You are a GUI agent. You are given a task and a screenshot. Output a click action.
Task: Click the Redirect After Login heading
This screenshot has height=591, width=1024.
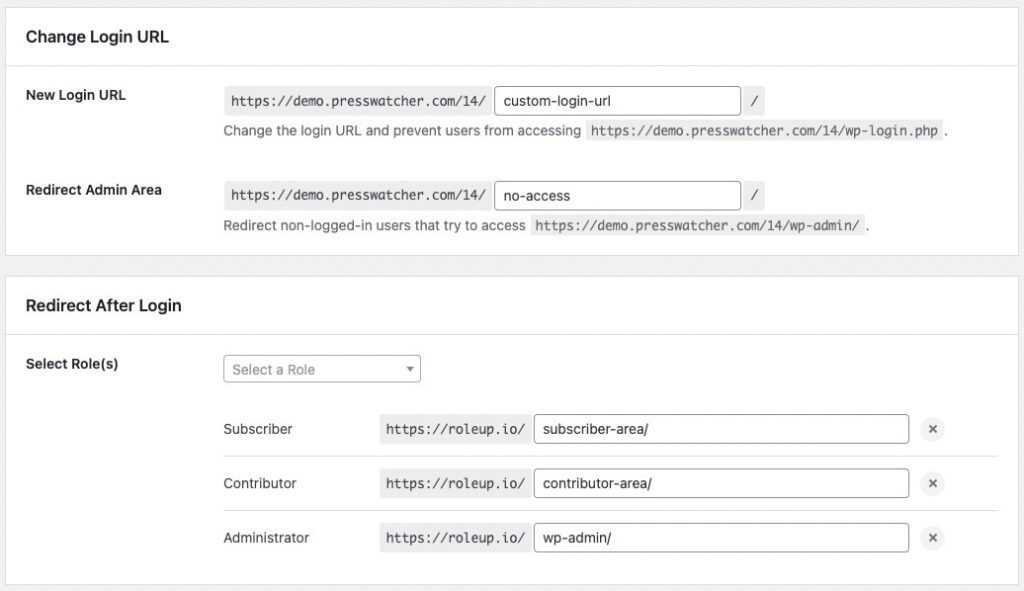(x=103, y=305)
